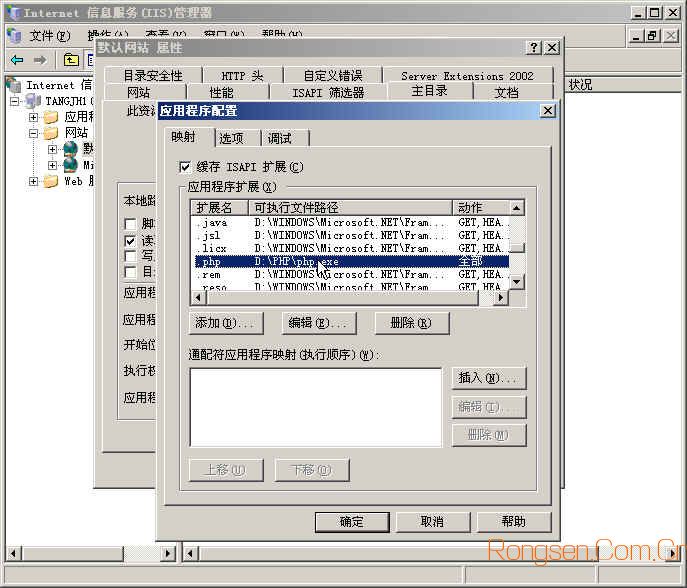
Task: Click the forward arrow toolbar icon
Action: click(40, 60)
